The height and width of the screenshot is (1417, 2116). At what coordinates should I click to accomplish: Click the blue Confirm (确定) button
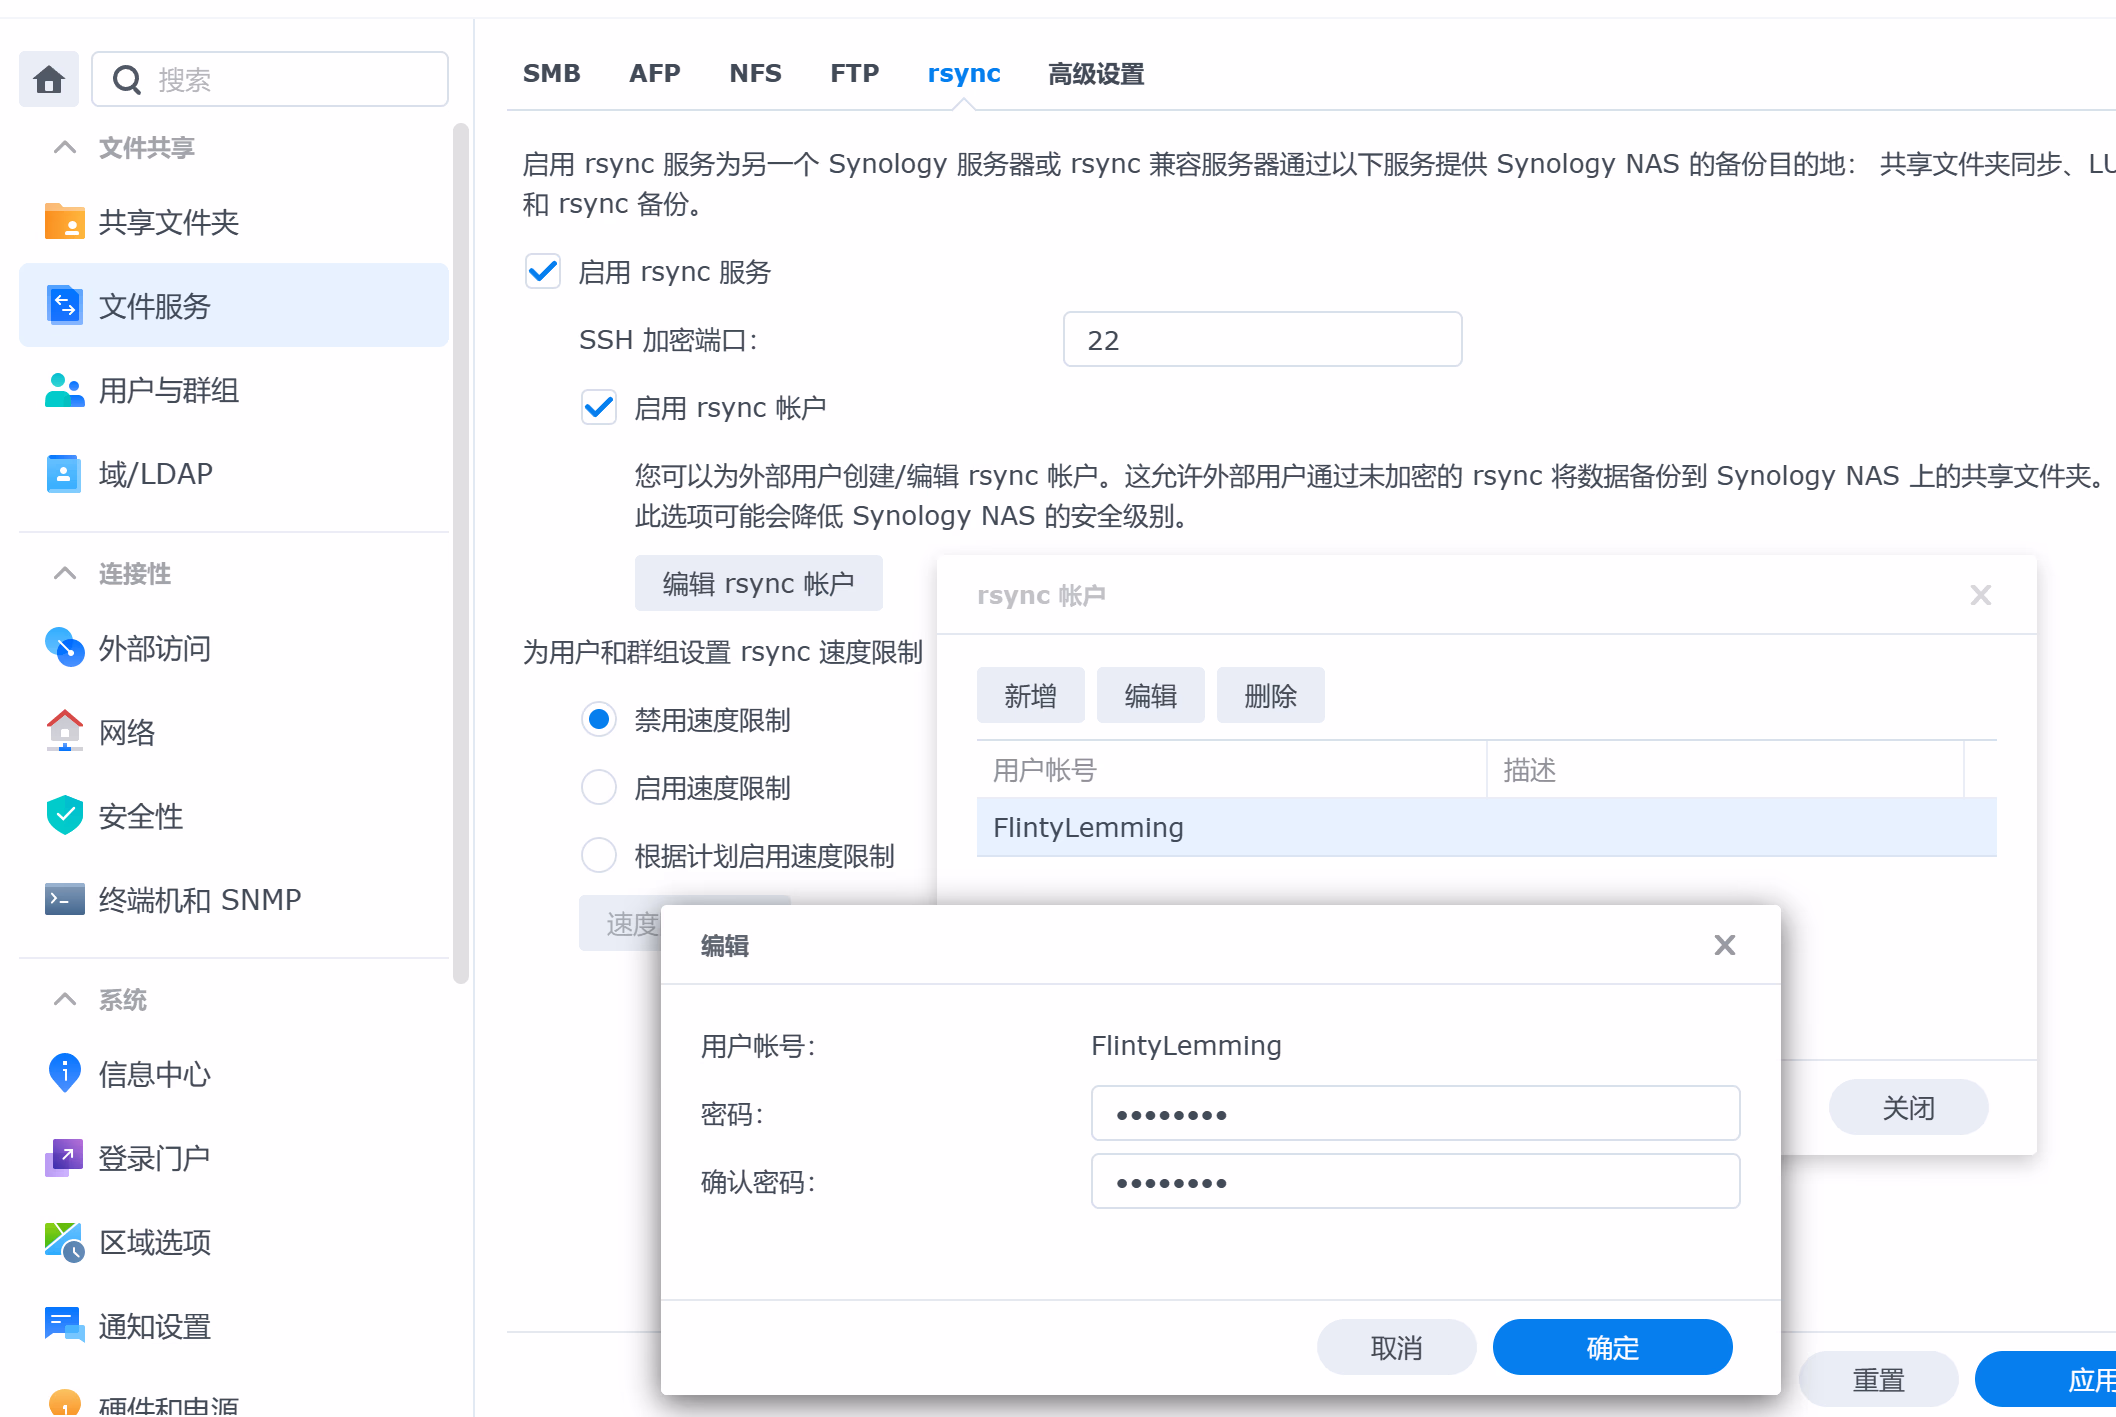(1612, 1347)
